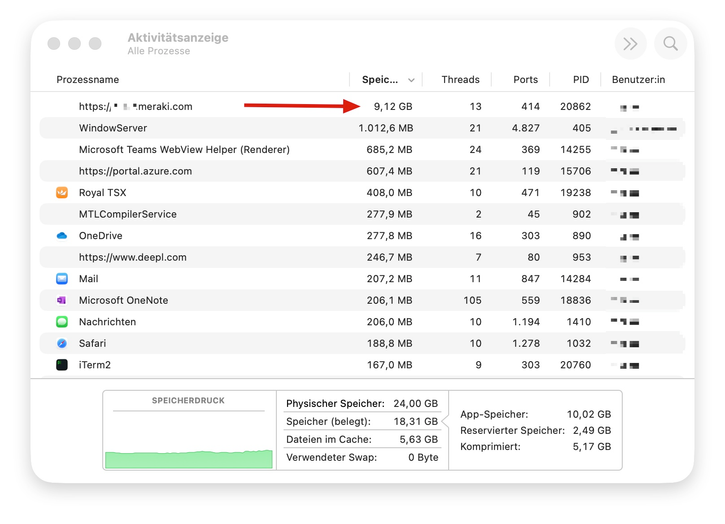Select the iTerm2 process name
Image resolution: width=725 pixels, height=524 pixels.
(x=94, y=365)
